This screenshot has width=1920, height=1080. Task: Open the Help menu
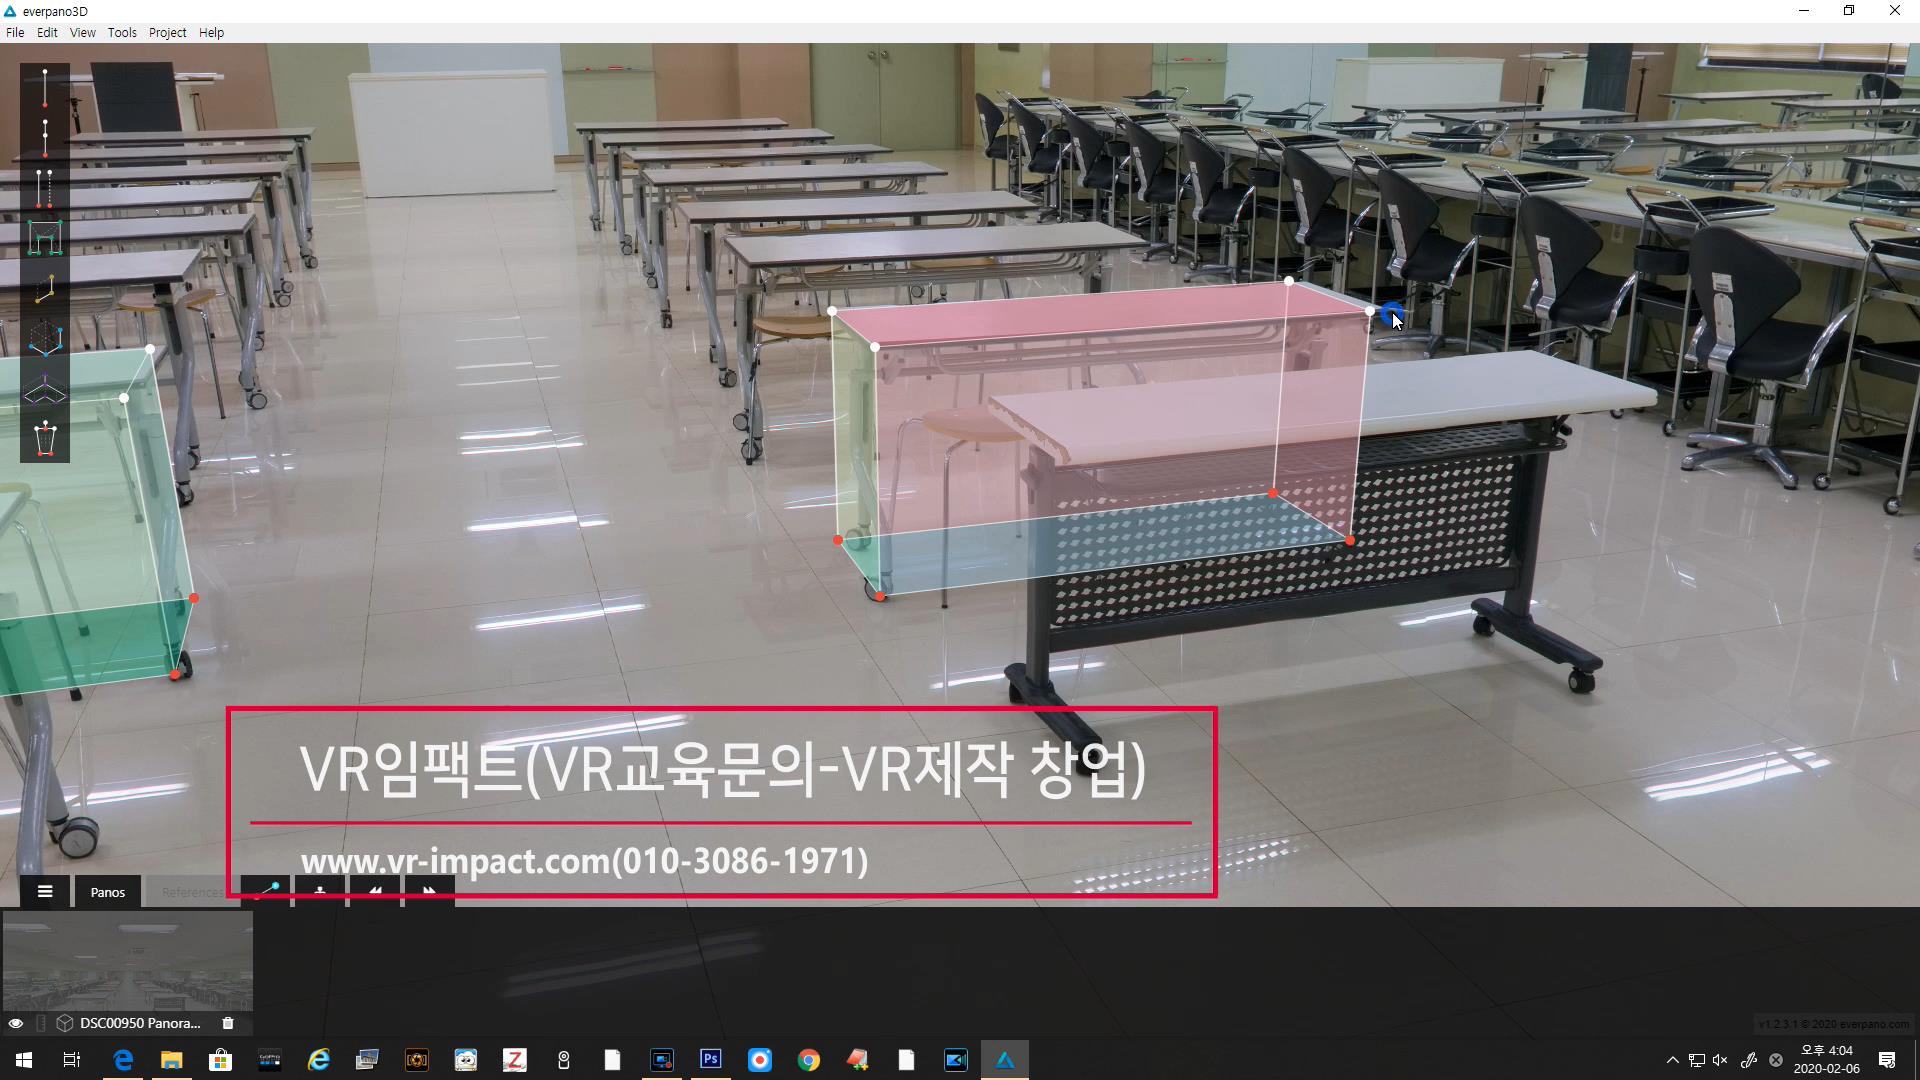pyautogui.click(x=211, y=32)
